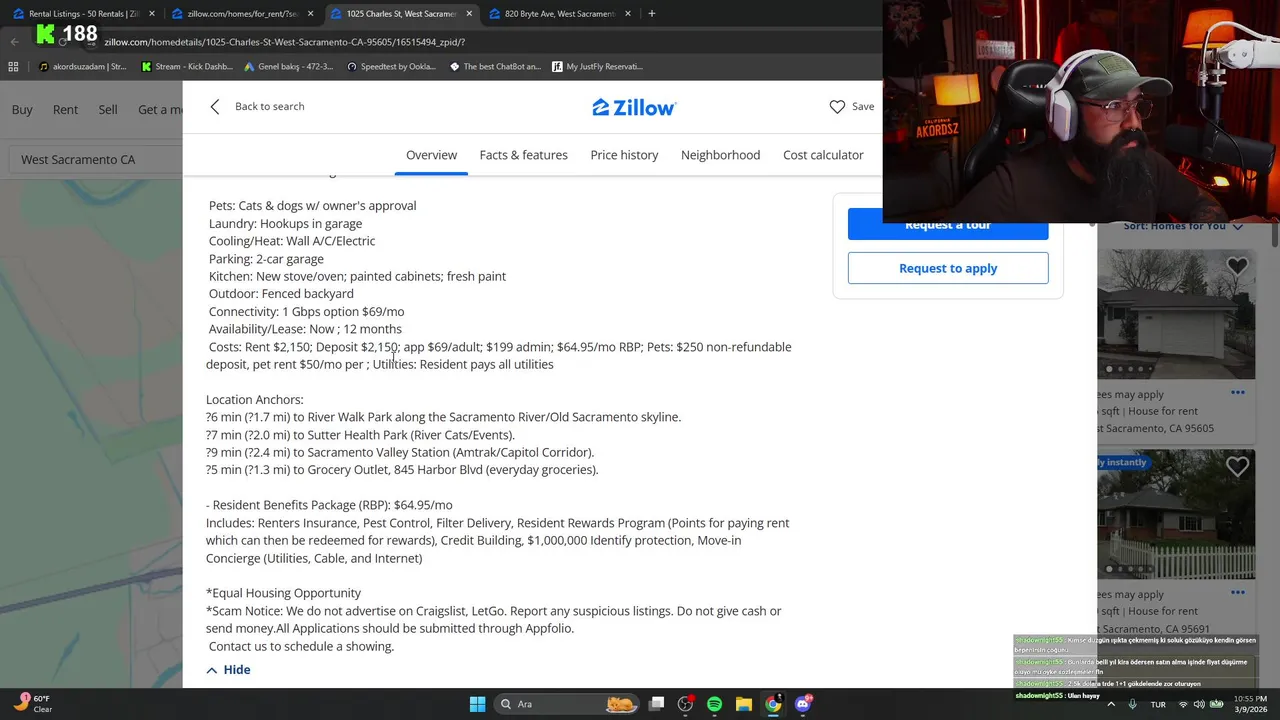Open File Explorer from the taskbar
The height and width of the screenshot is (720, 1280).
coord(743,704)
